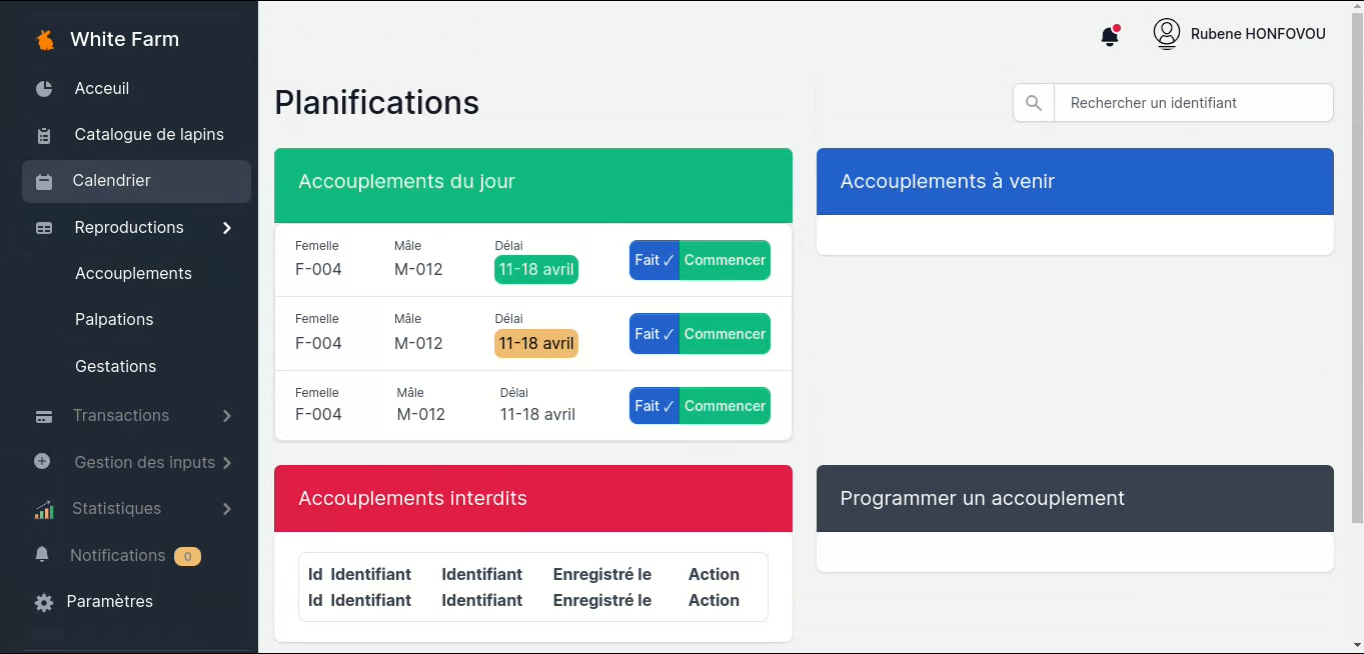Click the Paramètres gear icon

tap(44, 603)
